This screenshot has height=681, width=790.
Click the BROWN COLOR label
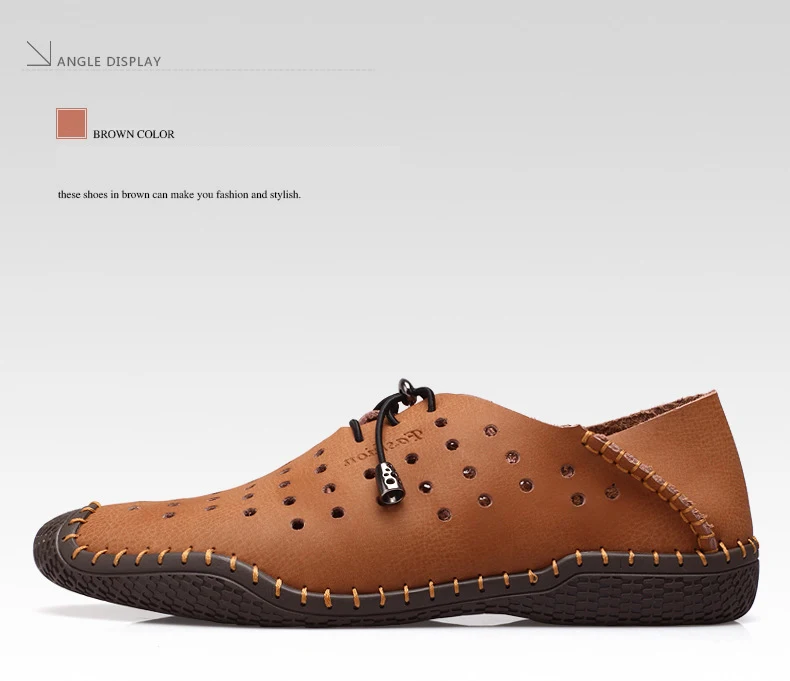tap(134, 134)
